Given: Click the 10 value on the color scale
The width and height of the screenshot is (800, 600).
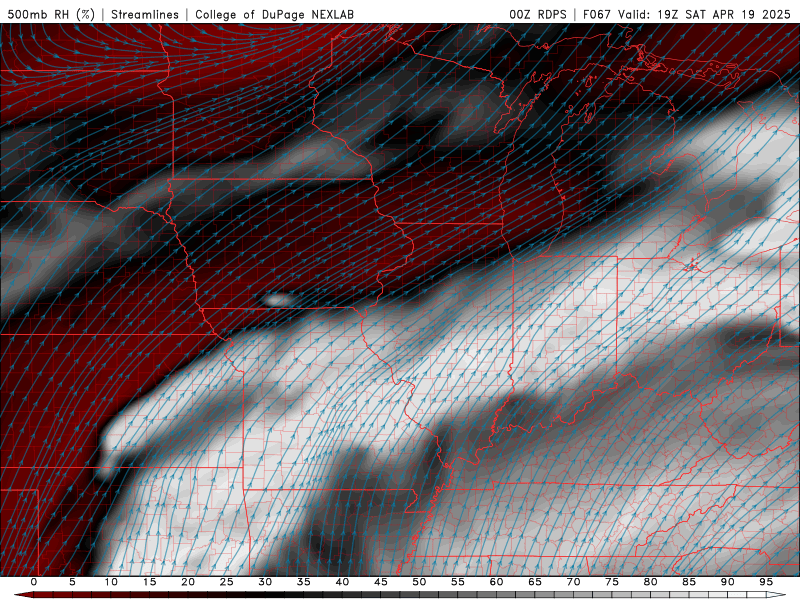Looking at the screenshot, I should coord(111,582).
